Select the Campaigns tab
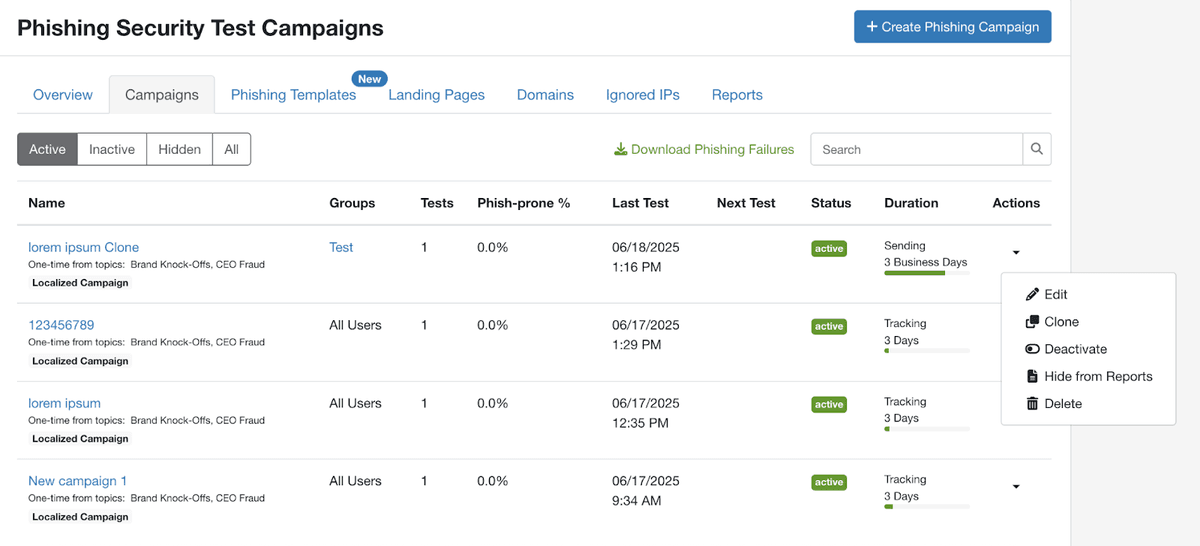Image resolution: width=1200 pixels, height=546 pixels. (x=162, y=95)
